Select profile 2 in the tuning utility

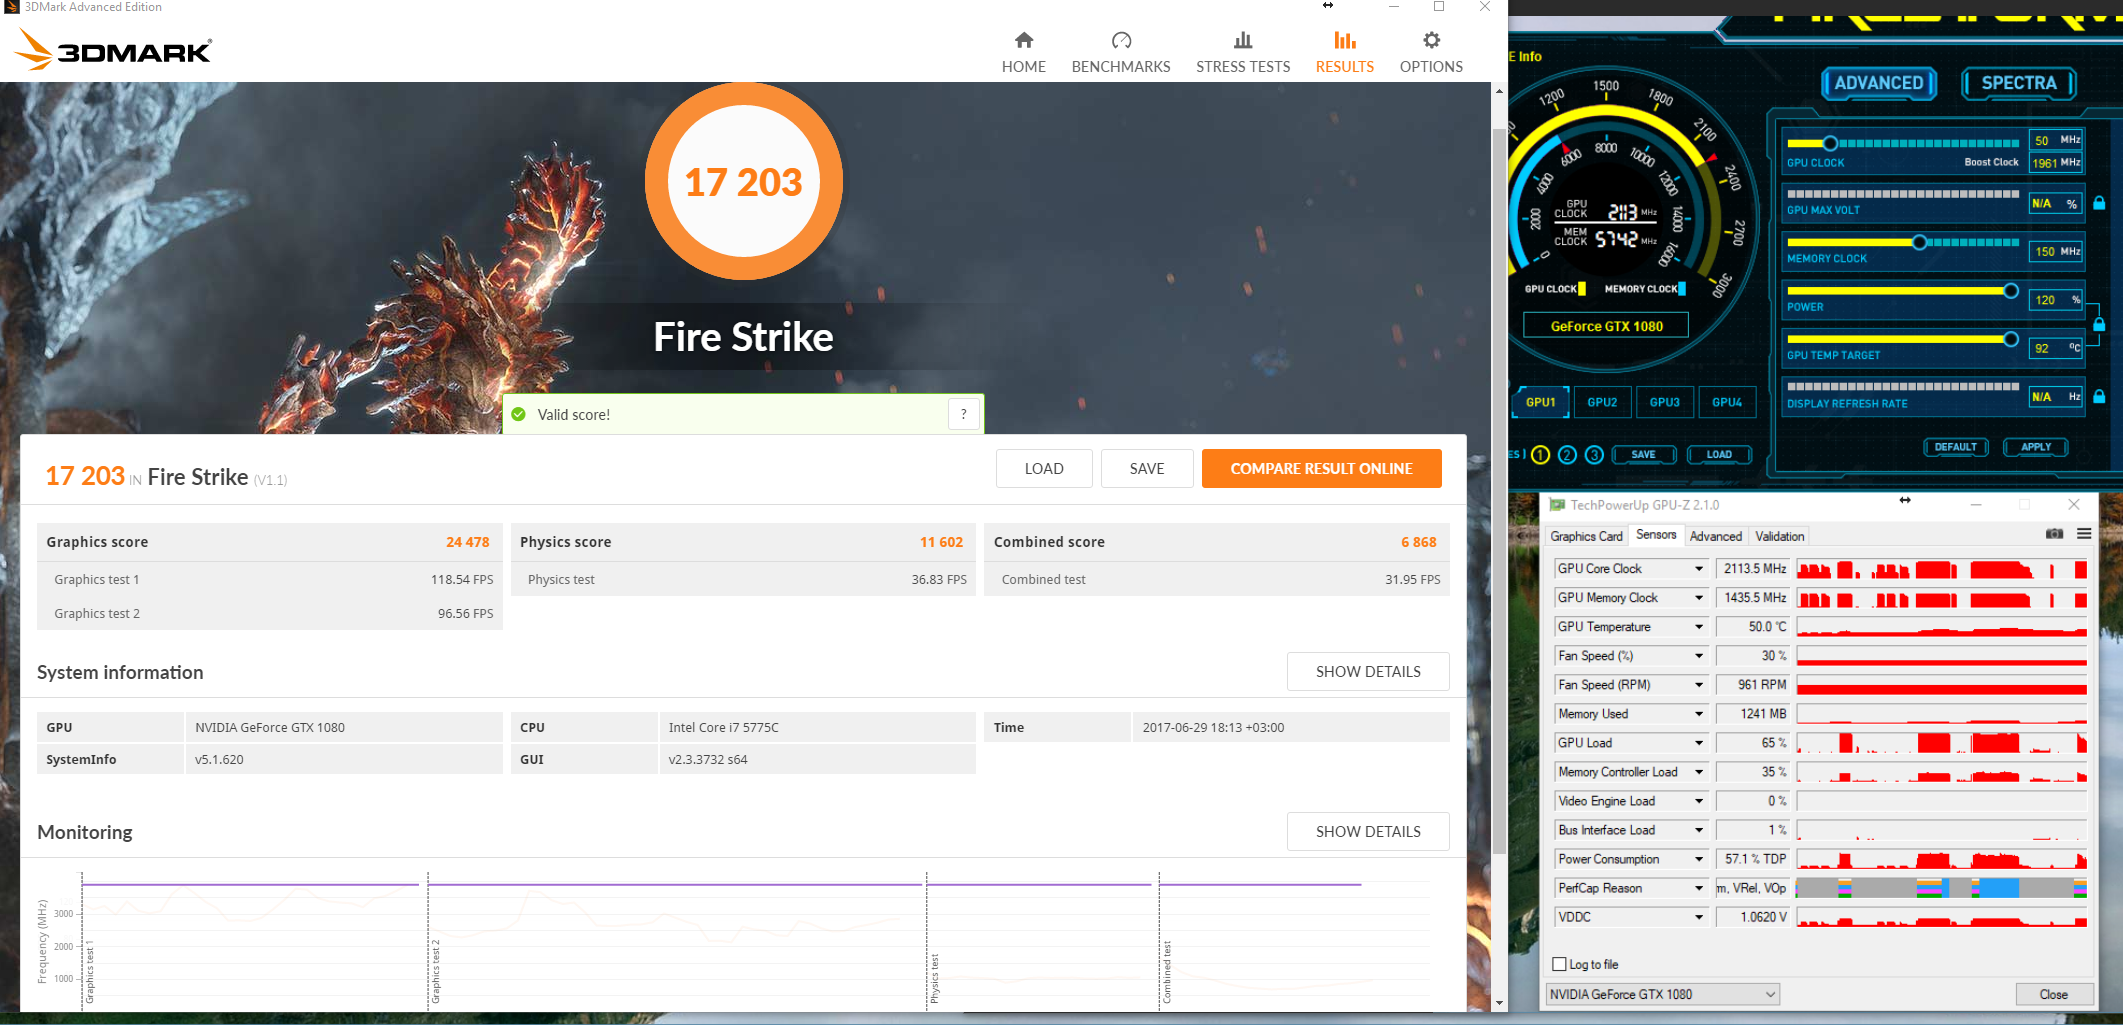point(1567,455)
